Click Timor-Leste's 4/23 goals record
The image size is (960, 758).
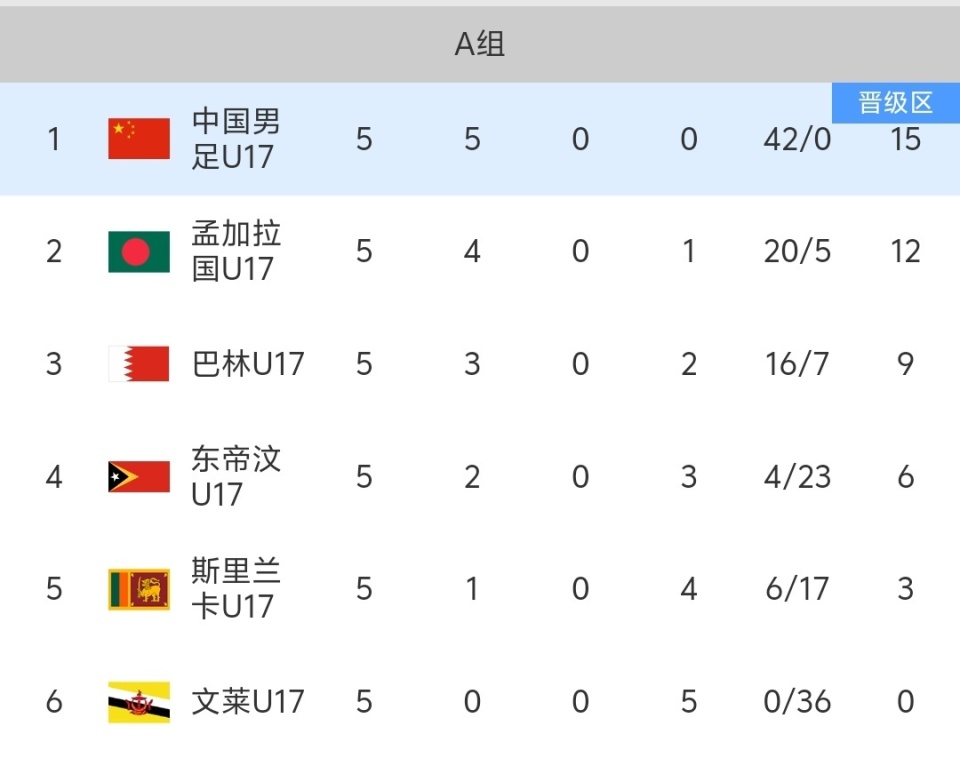click(x=797, y=476)
